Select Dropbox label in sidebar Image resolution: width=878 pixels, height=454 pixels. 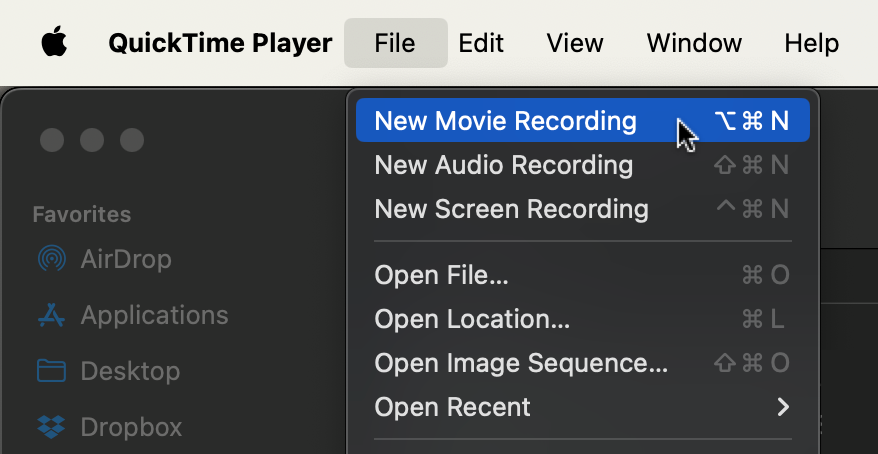click(x=132, y=427)
